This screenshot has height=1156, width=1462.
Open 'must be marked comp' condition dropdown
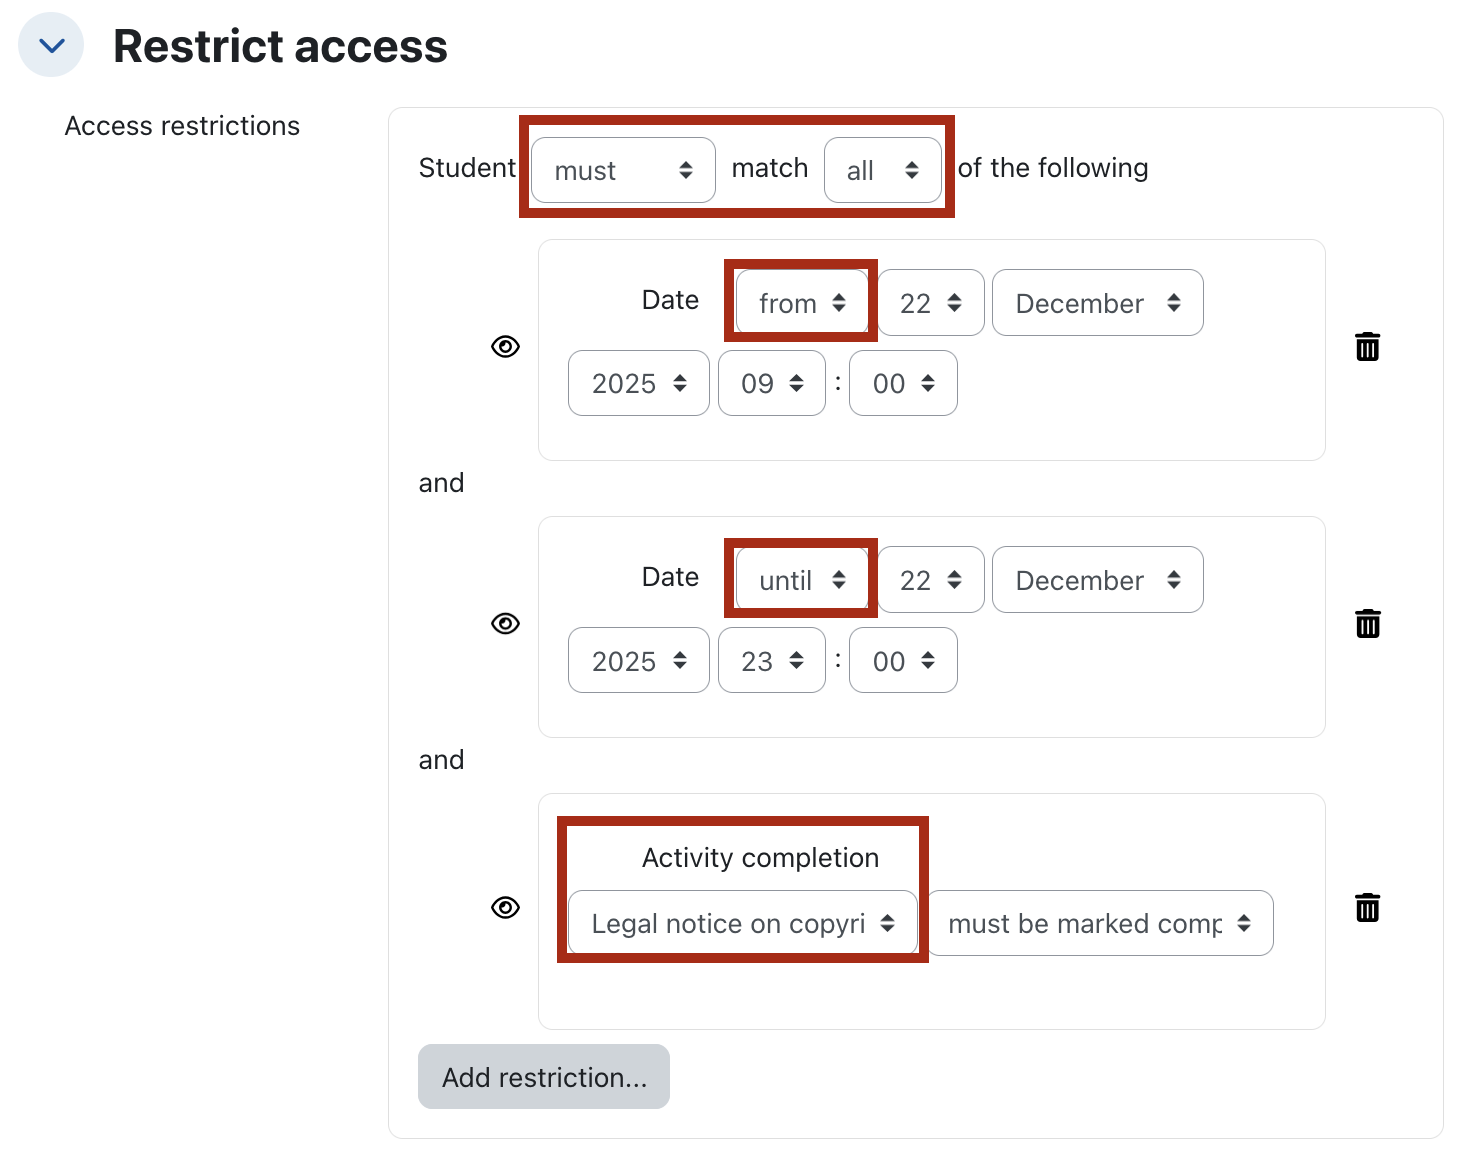click(1099, 923)
